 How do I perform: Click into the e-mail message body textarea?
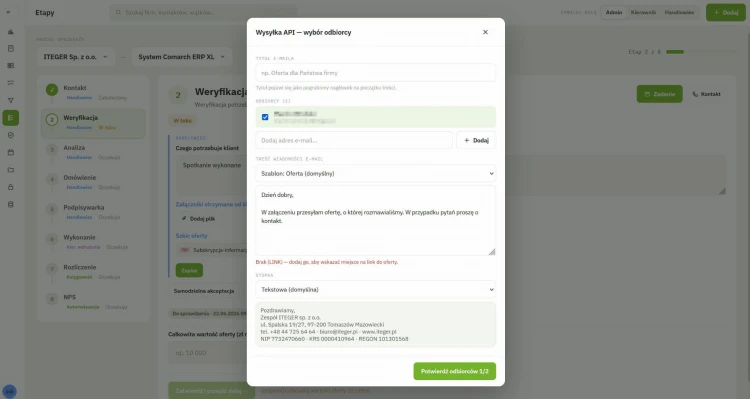375,220
